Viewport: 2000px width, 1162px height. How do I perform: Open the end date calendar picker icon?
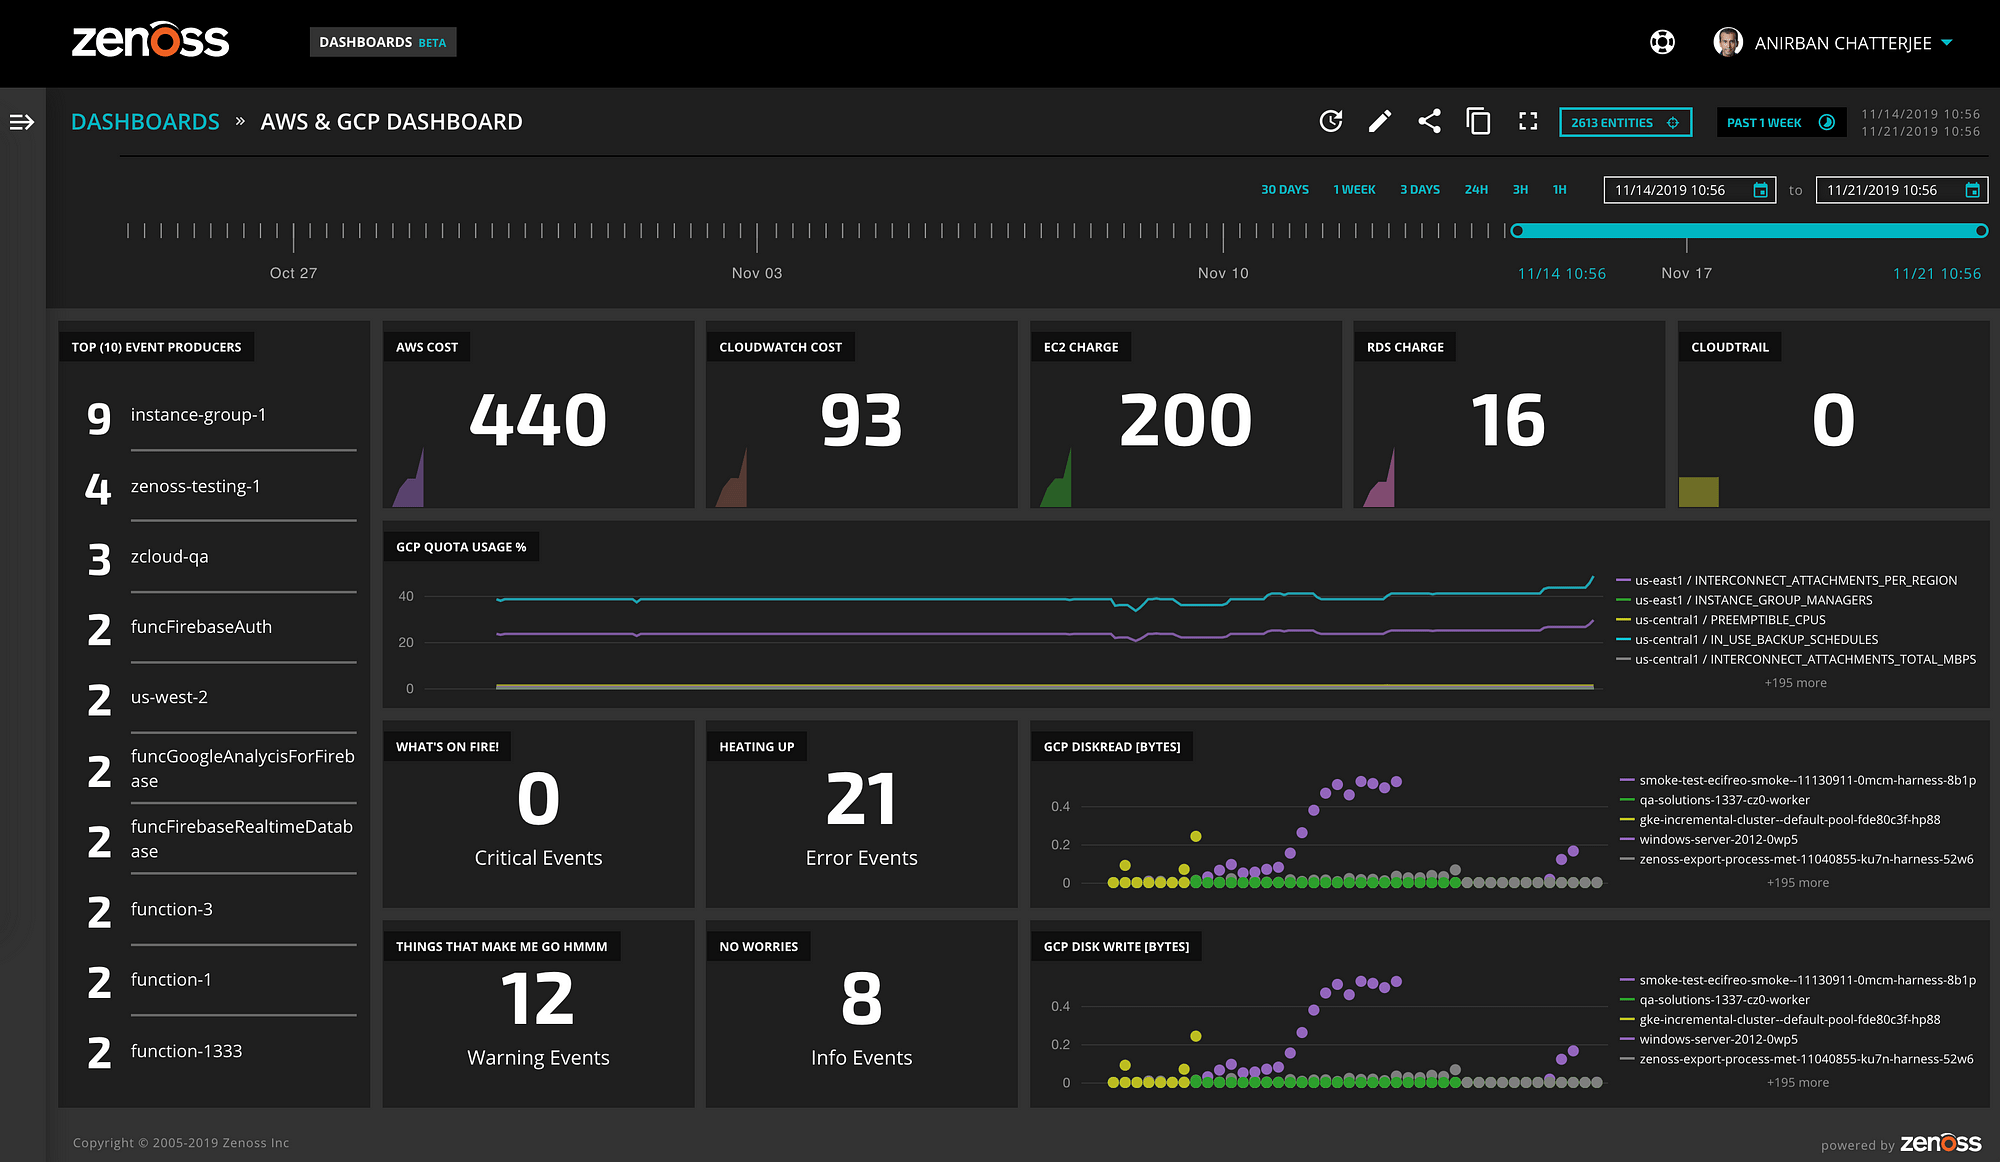pos(1973,190)
